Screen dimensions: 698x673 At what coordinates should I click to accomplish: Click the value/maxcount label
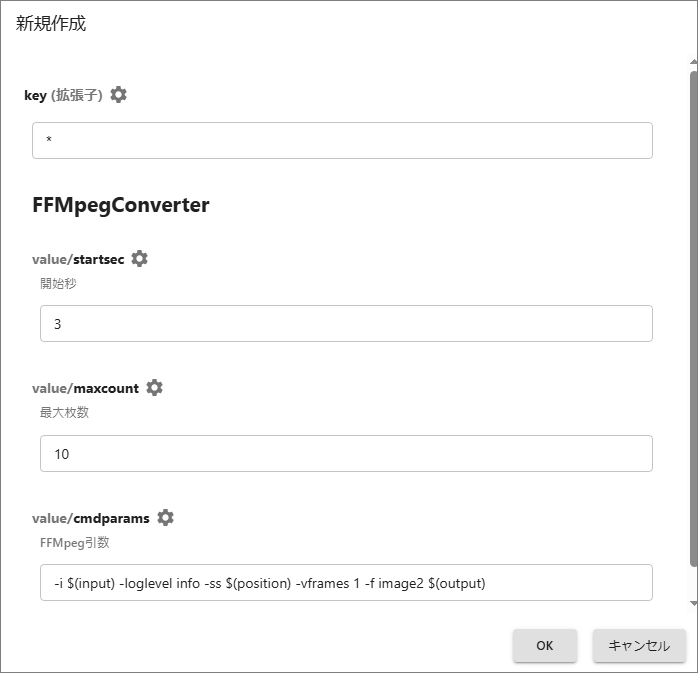pyautogui.click(x=85, y=388)
